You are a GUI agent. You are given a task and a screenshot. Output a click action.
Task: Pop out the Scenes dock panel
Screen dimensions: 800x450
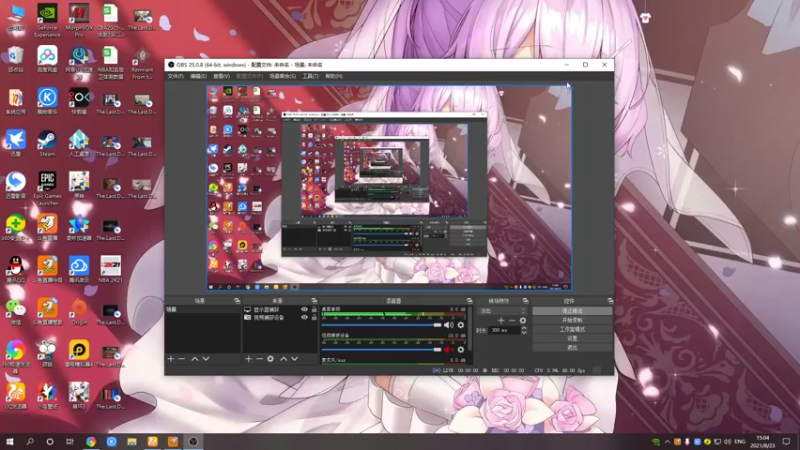point(237,301)
